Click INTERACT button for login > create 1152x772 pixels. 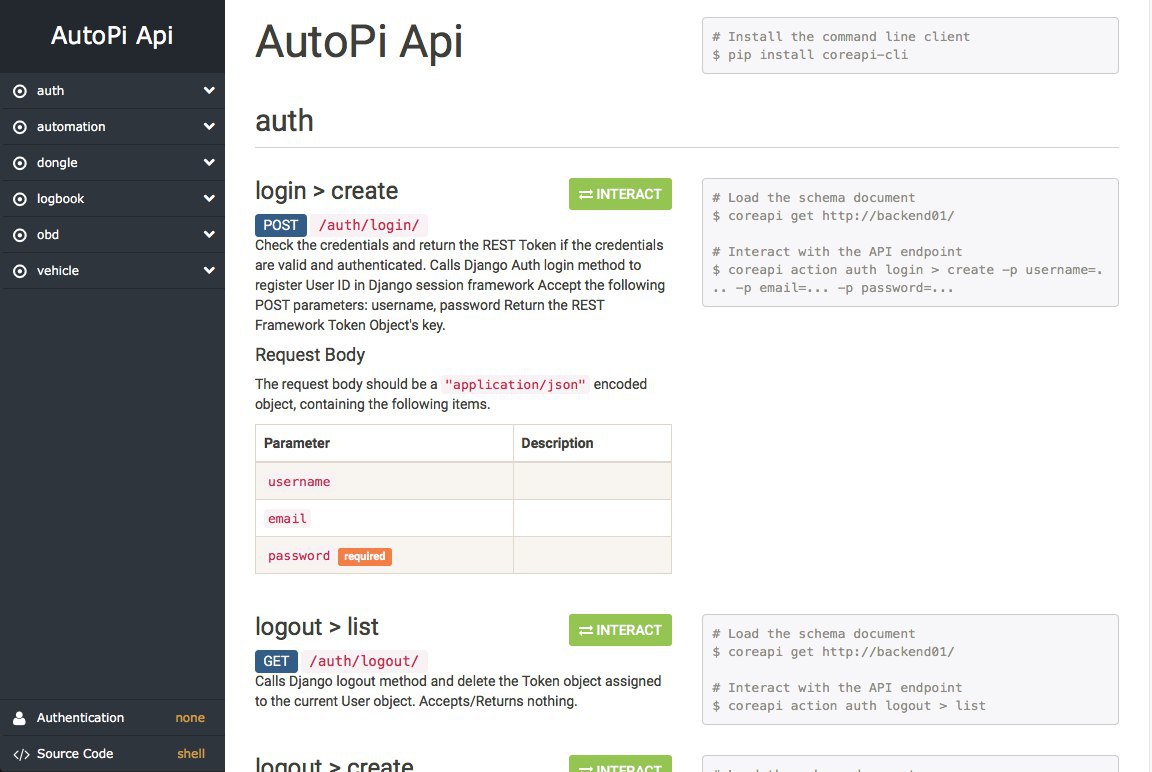620,194
